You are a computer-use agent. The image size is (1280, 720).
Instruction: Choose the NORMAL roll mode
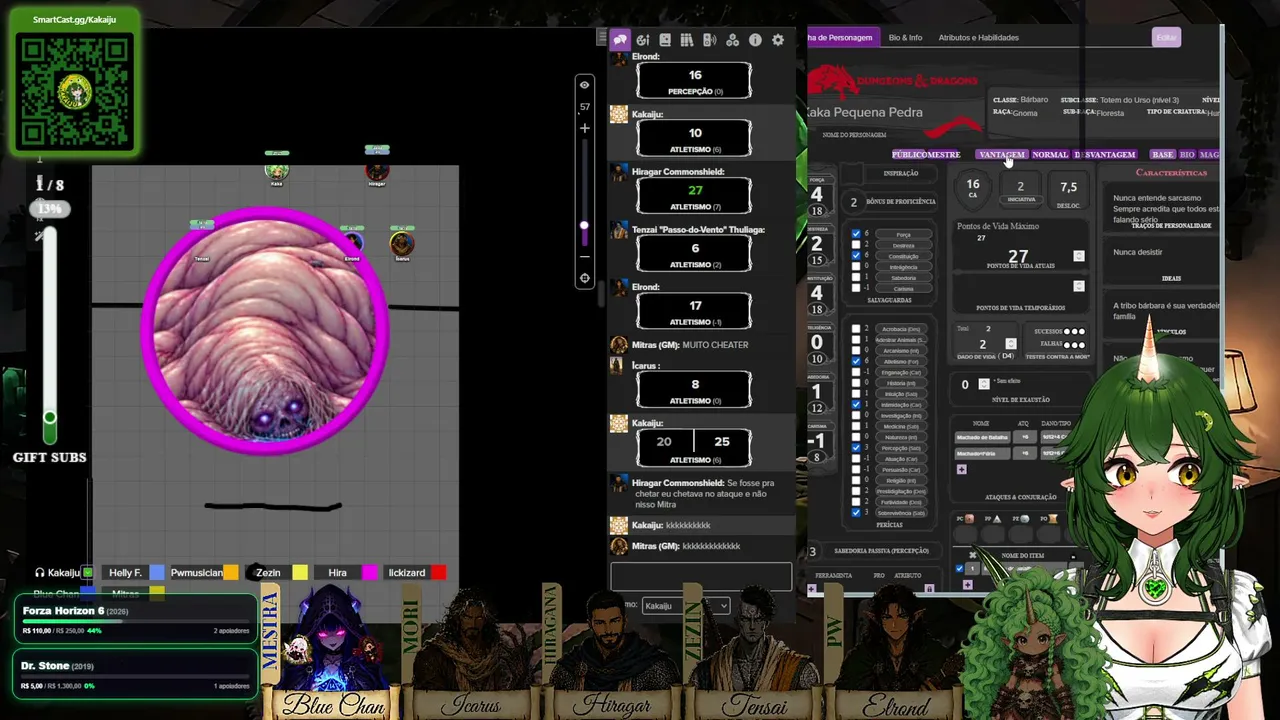click(1050, 155)
